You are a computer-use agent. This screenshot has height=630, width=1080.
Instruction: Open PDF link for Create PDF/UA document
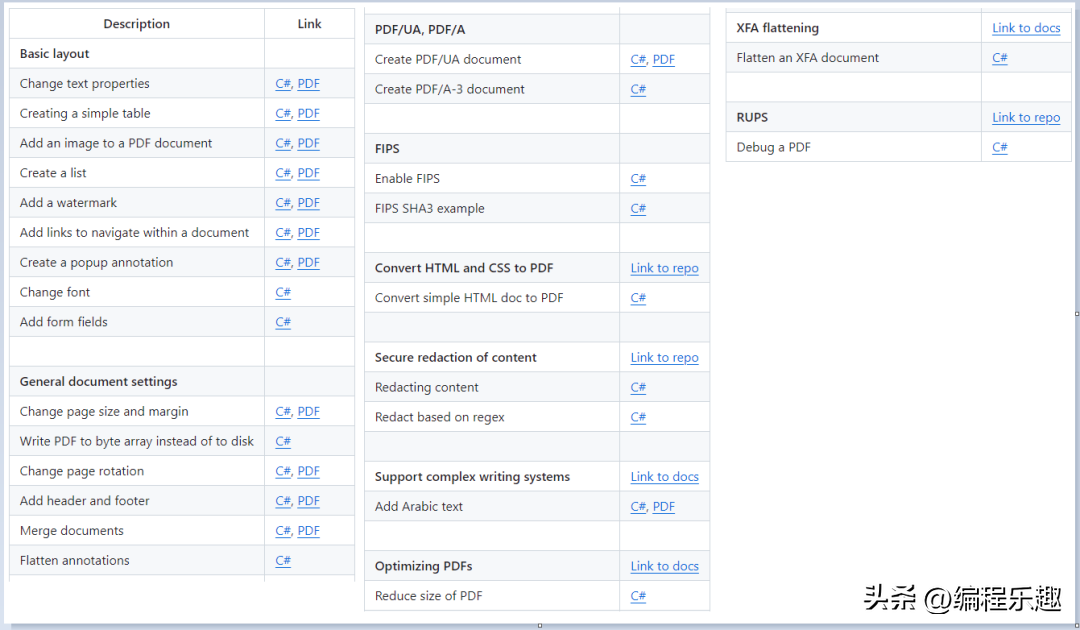[x=664, y=60]
